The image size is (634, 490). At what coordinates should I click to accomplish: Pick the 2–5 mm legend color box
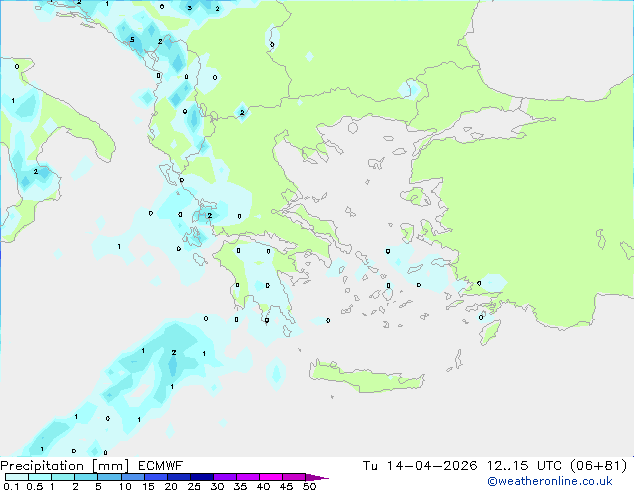point(86,477)
